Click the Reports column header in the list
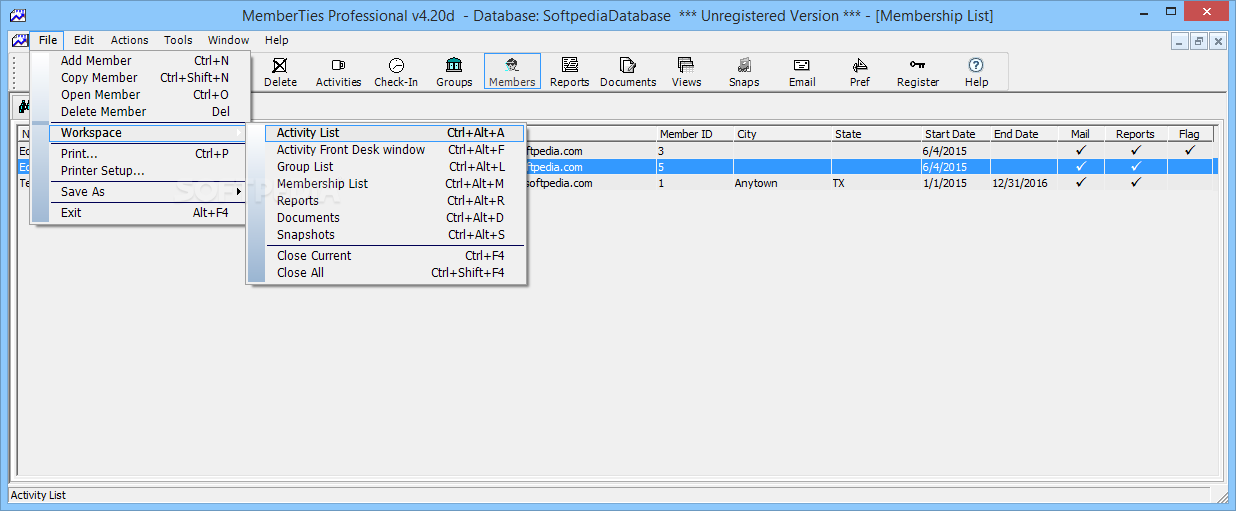1236x511 pixels. (x=1135, y=134)
